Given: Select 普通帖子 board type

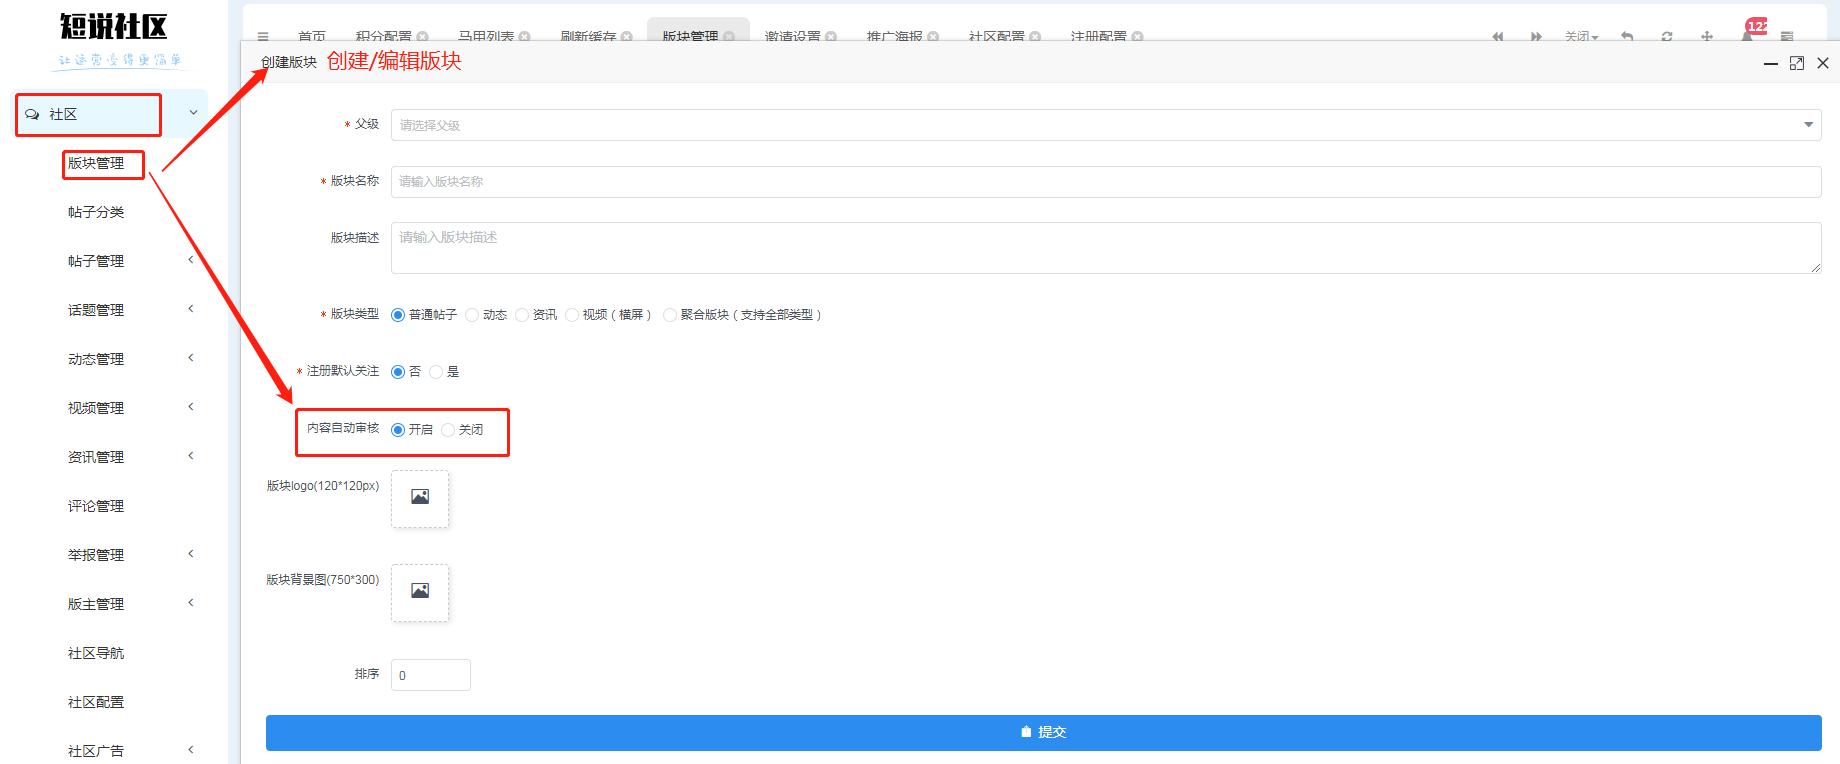Looking at the screenshot, I should click(x=398, y=315).
